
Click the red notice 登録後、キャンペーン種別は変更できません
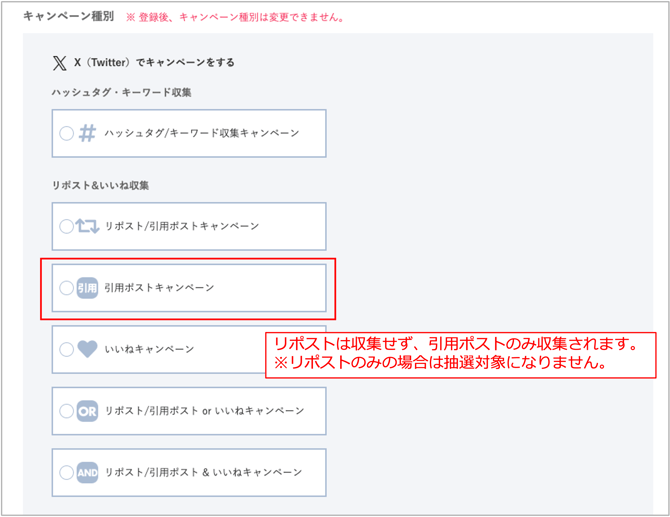click(235, 18)
